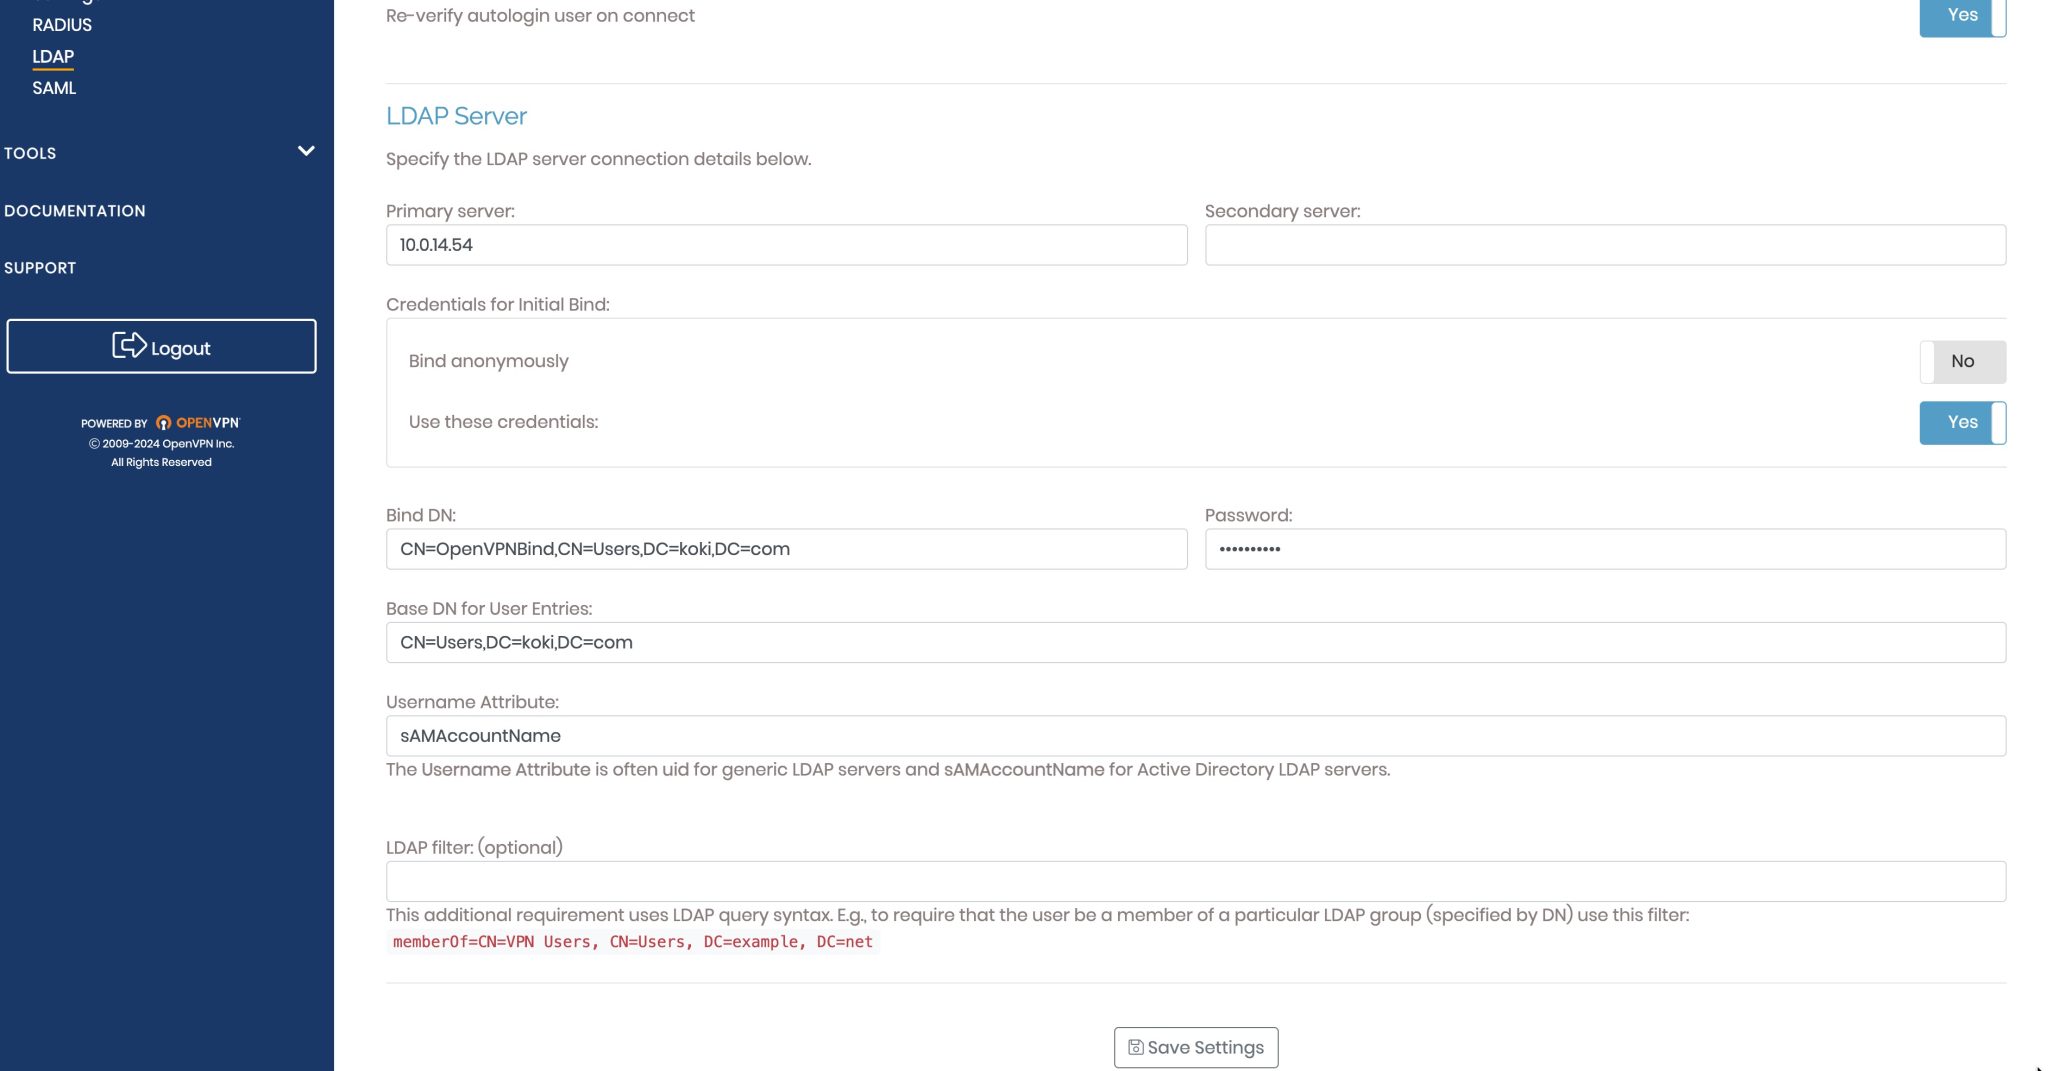This screenshot has height=1071, width=2048.
Task: Click the Username Attribute field
Action: pyautogui.click(x=1196, y=735)
